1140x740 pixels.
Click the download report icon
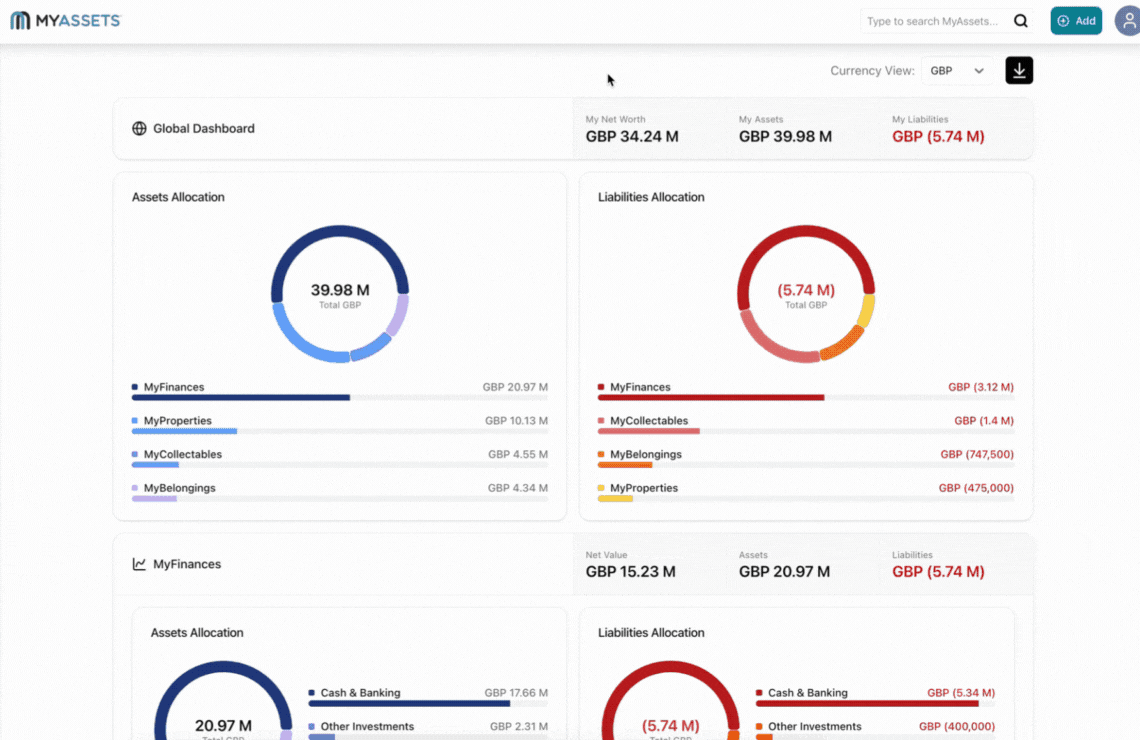pyautogui.click(x=1018, y=70)
